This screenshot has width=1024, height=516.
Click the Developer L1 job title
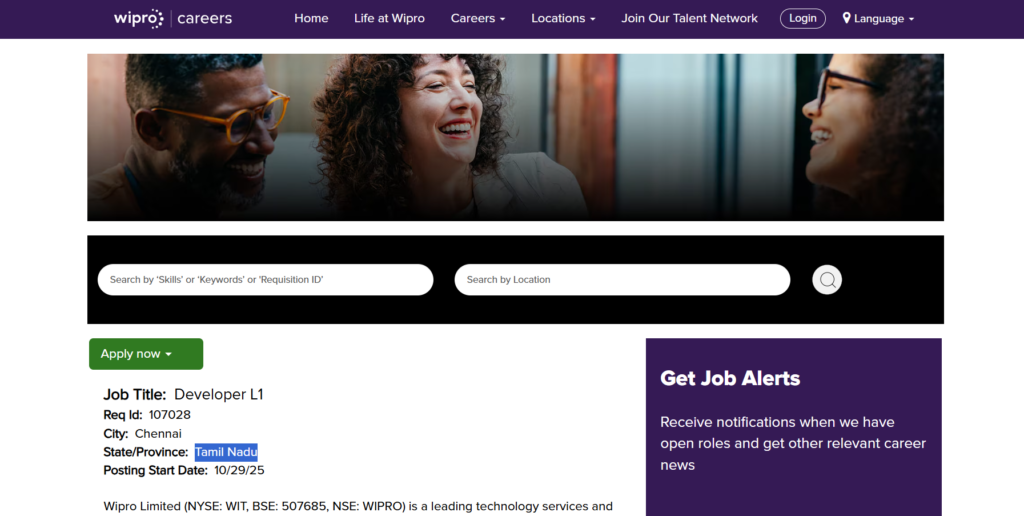pos(219,395)
